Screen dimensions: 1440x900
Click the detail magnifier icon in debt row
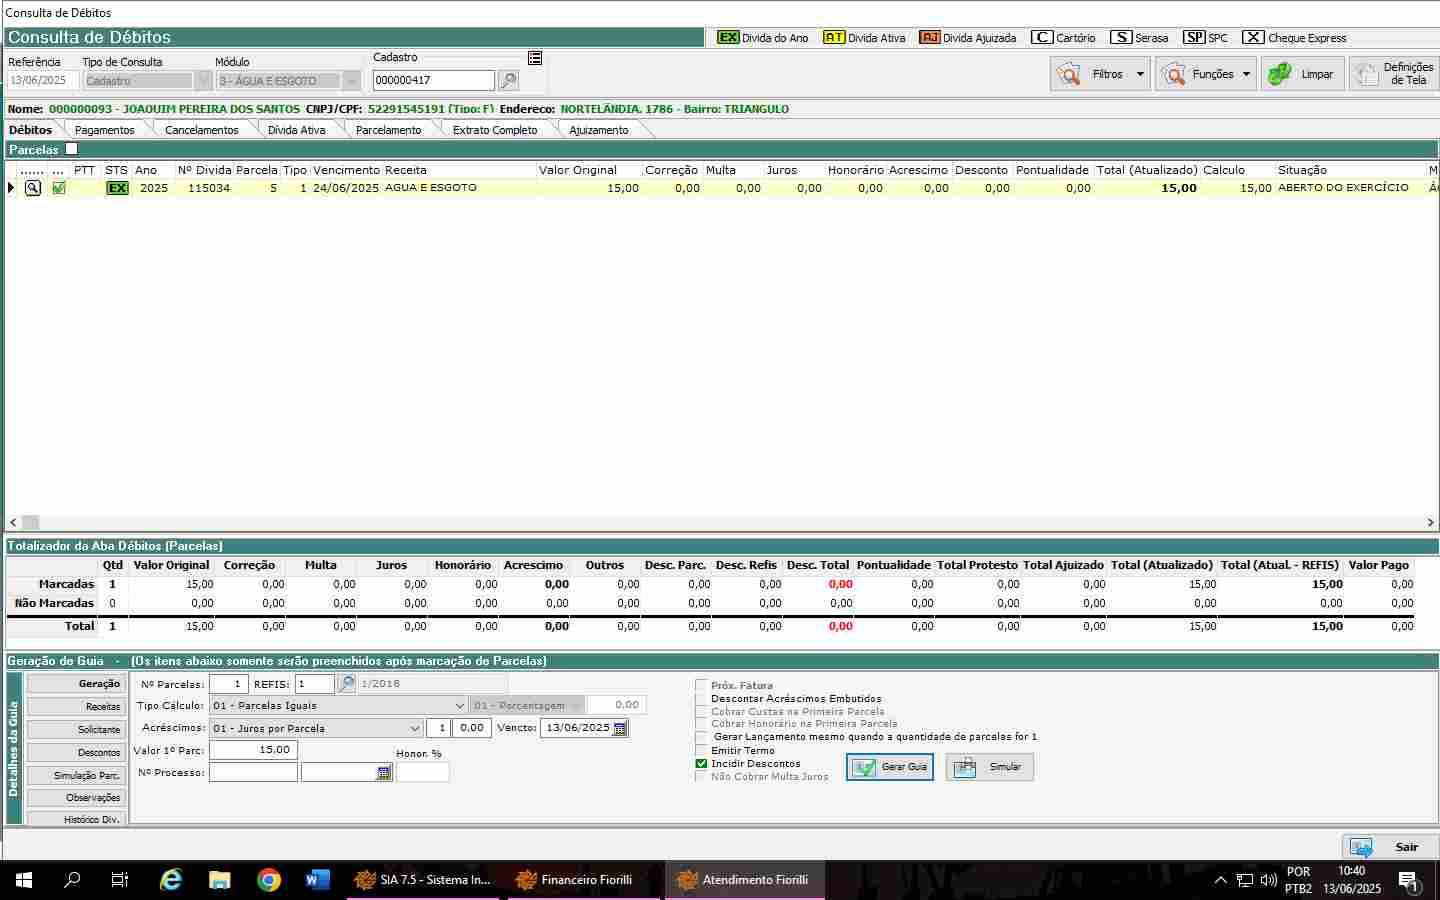pos(33,188)
